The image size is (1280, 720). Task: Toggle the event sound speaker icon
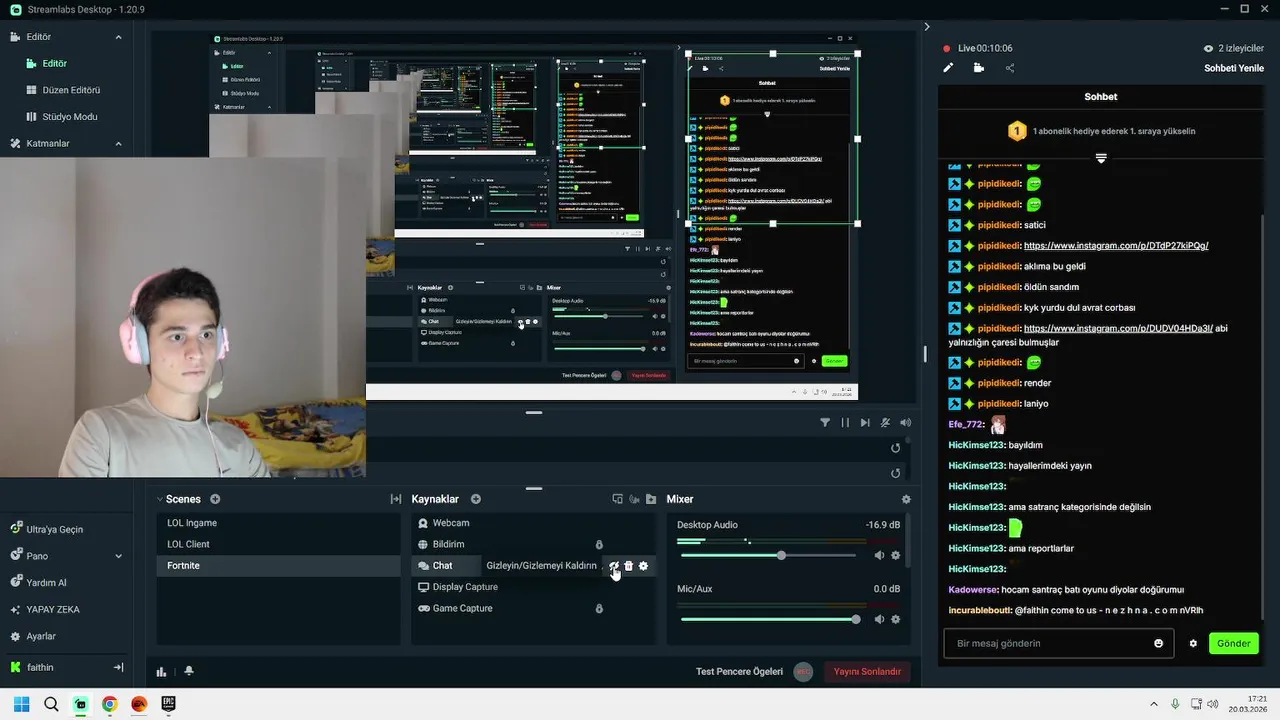coord(905,423)
